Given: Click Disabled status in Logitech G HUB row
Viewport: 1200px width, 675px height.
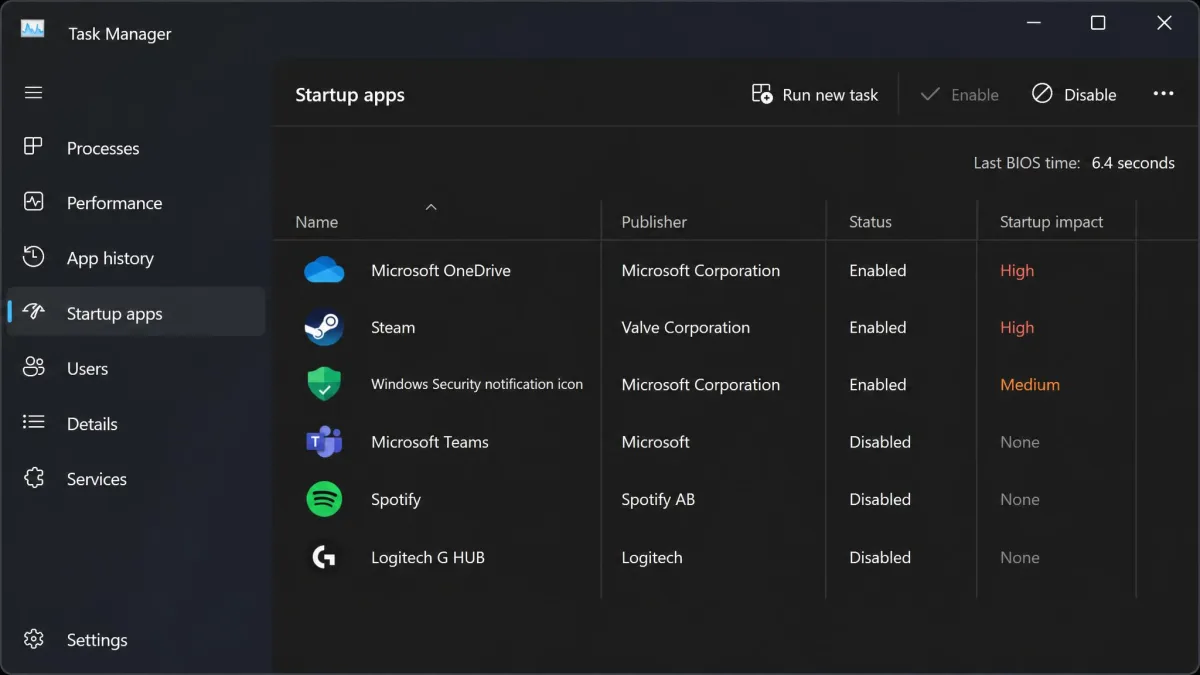Looking at the screenshot, I should pos(880,557).
